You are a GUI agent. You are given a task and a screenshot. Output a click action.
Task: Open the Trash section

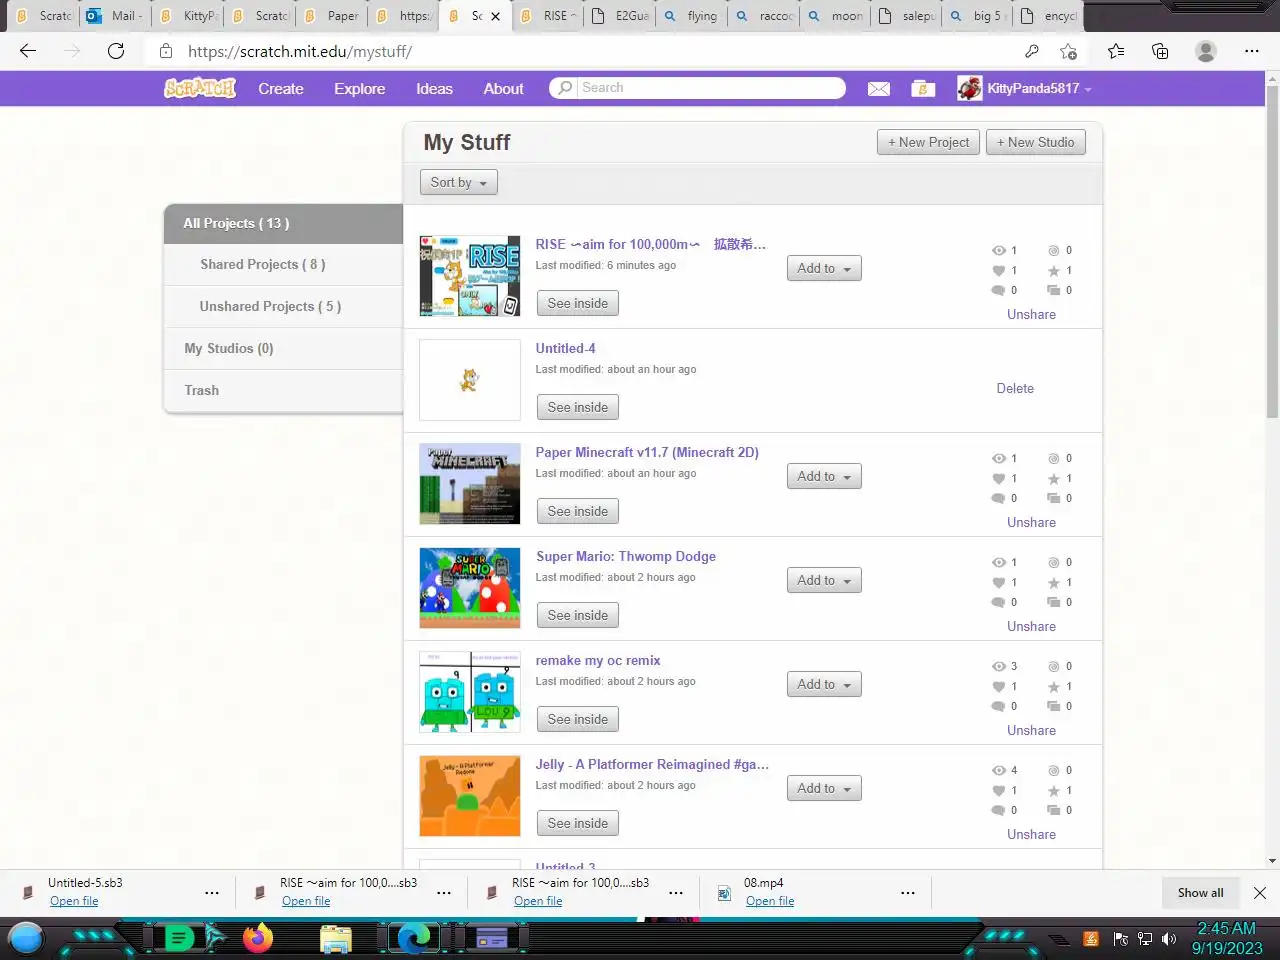(283, 390)
